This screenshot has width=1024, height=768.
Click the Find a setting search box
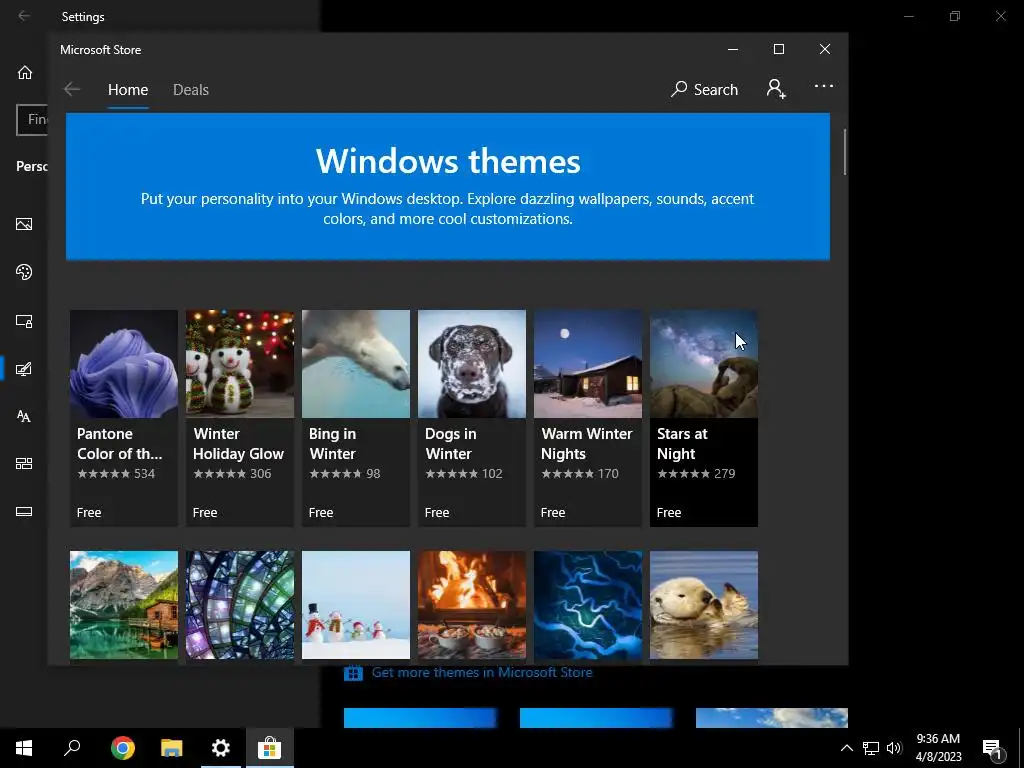[32, 120]
